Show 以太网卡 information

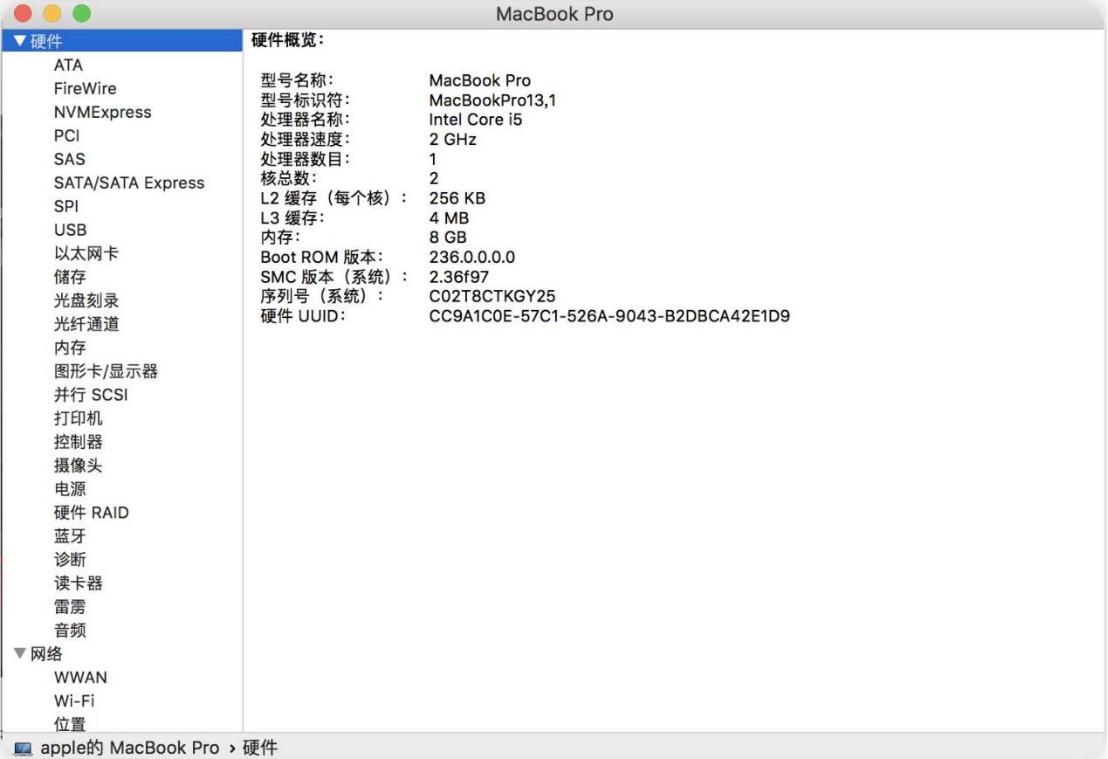85,254
